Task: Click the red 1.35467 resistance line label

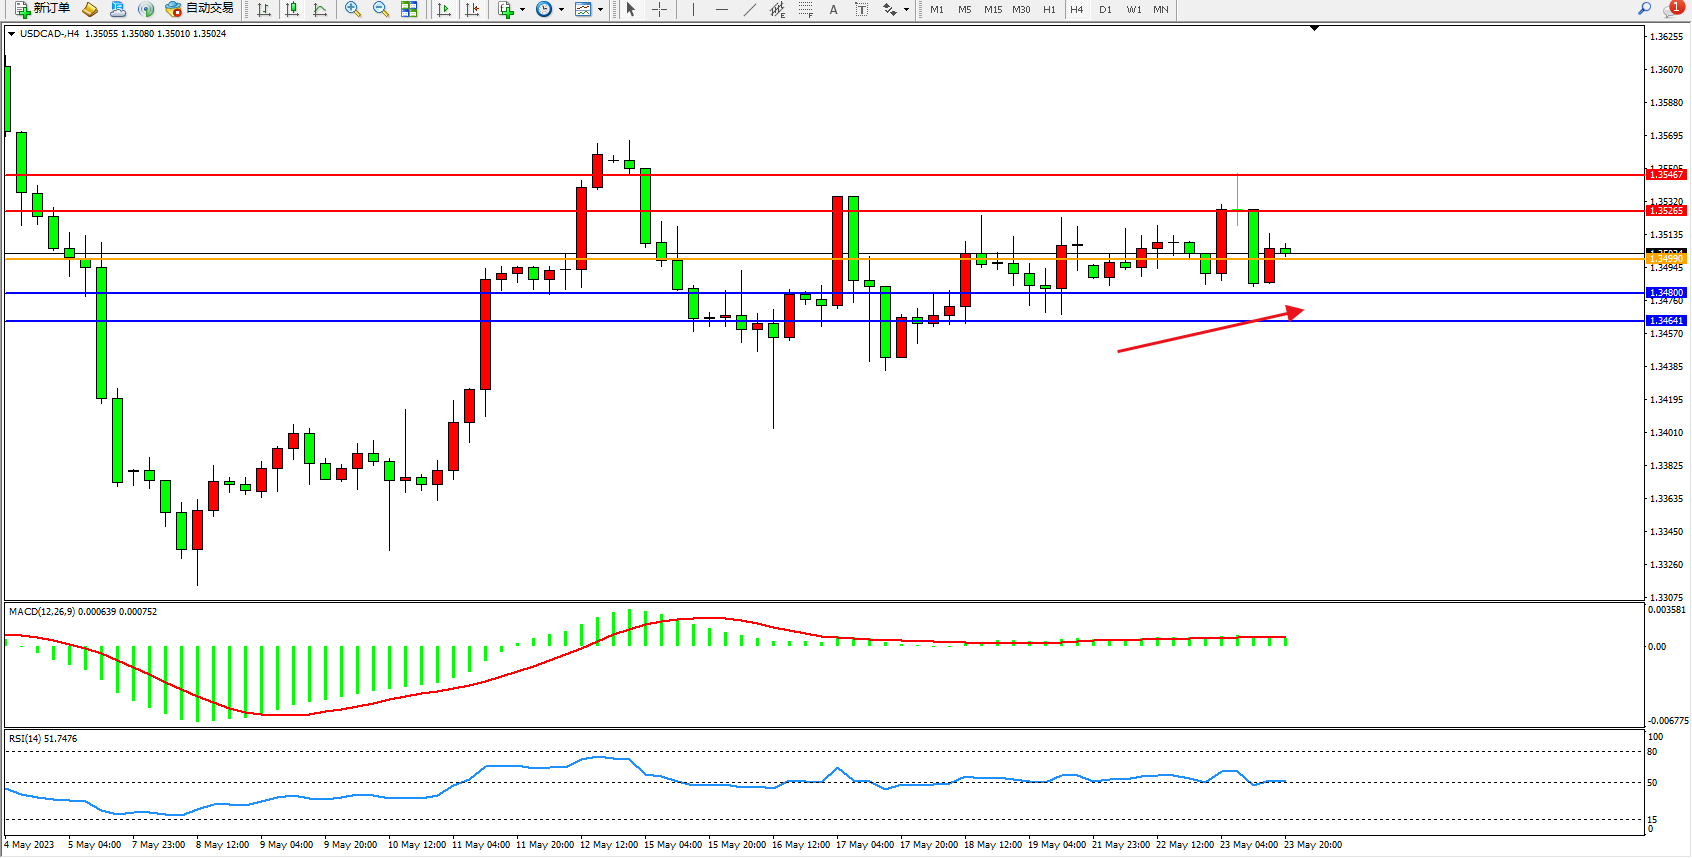Action: click(1666, 175)
